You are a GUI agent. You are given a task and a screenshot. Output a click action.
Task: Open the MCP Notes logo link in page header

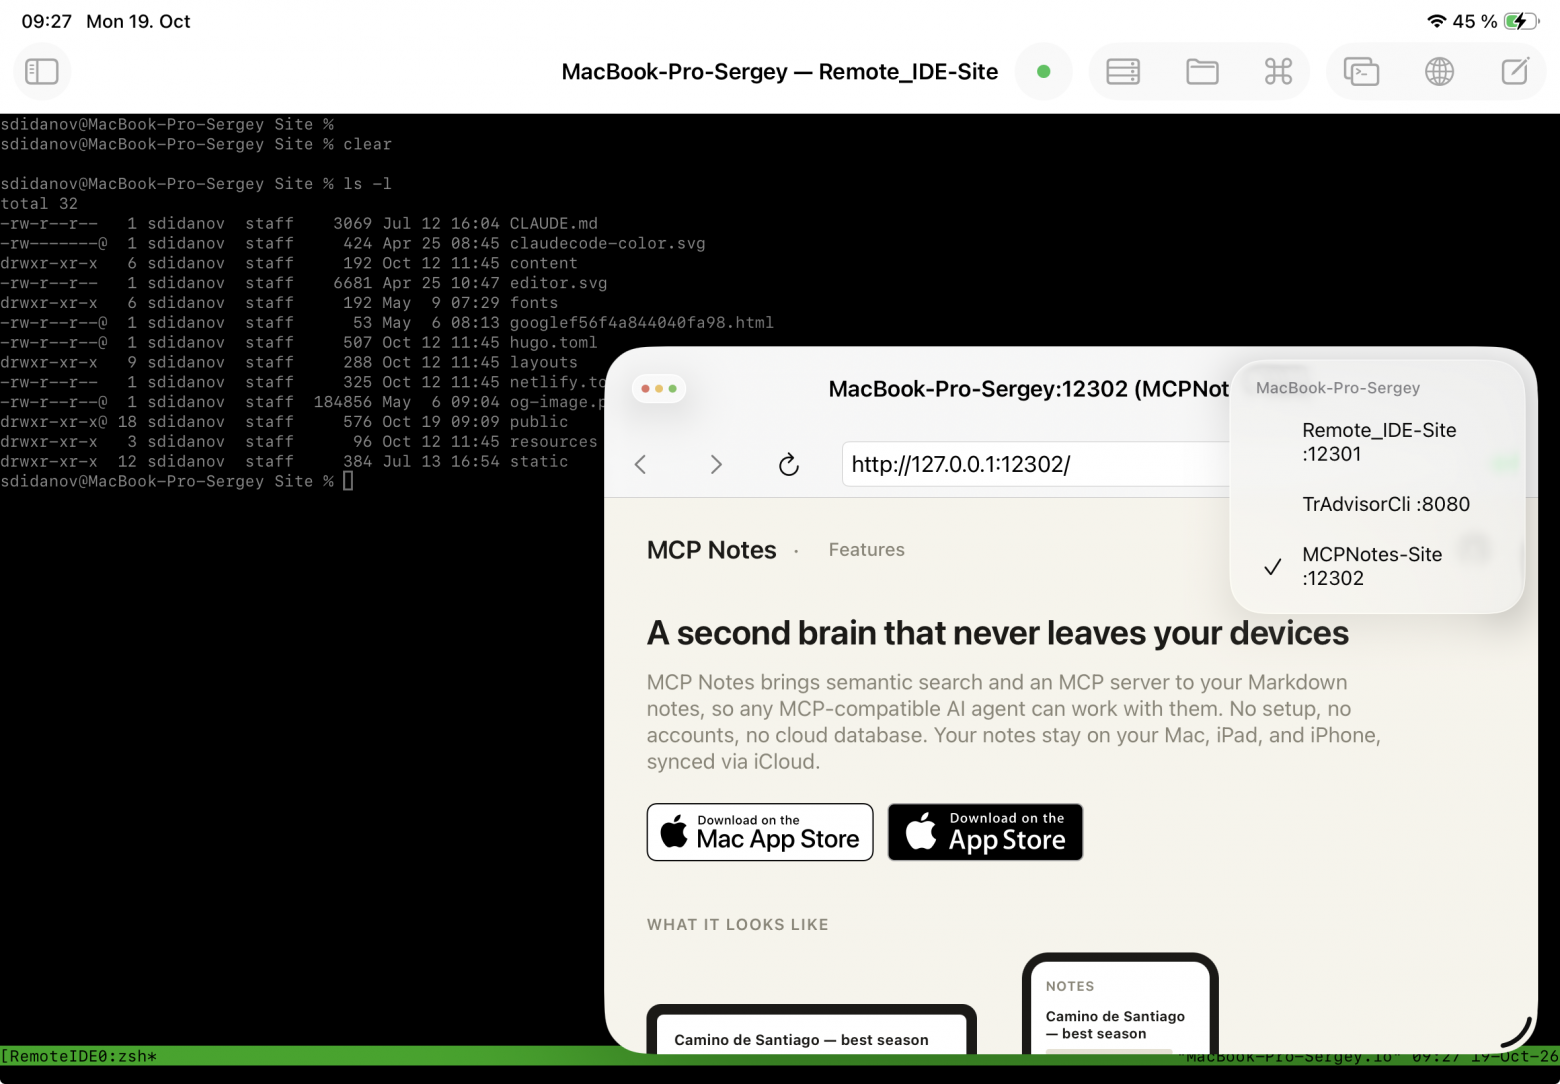pyautogui.click(x=711, y=550)
